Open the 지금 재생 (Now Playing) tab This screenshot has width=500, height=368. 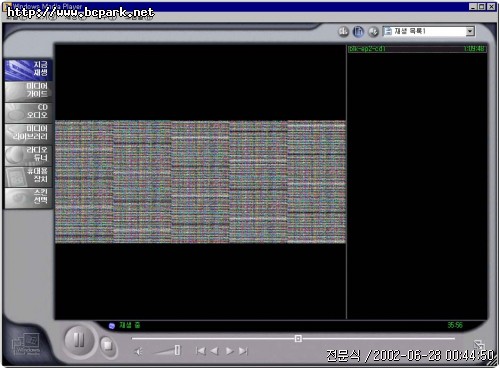(28, 70)
